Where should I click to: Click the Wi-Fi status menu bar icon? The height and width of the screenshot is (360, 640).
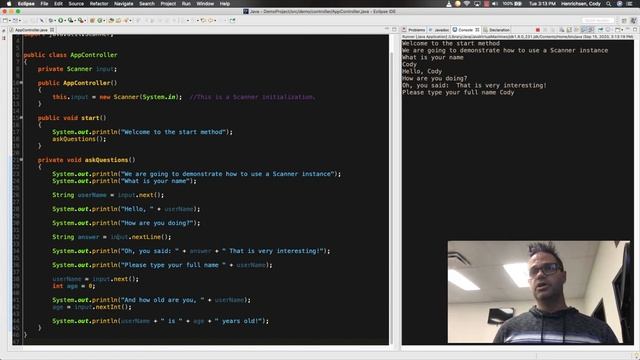[x=467, y=4]
